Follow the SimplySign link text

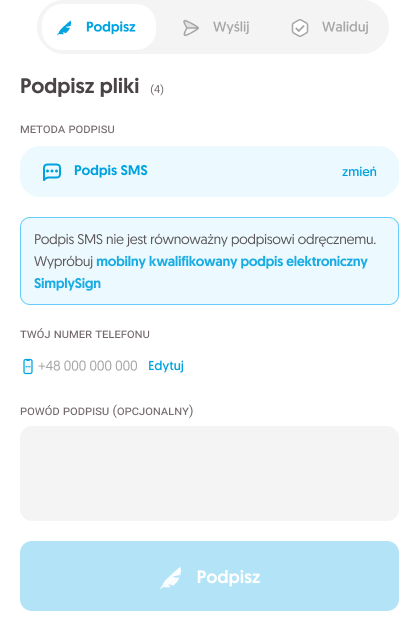[67, 283]
